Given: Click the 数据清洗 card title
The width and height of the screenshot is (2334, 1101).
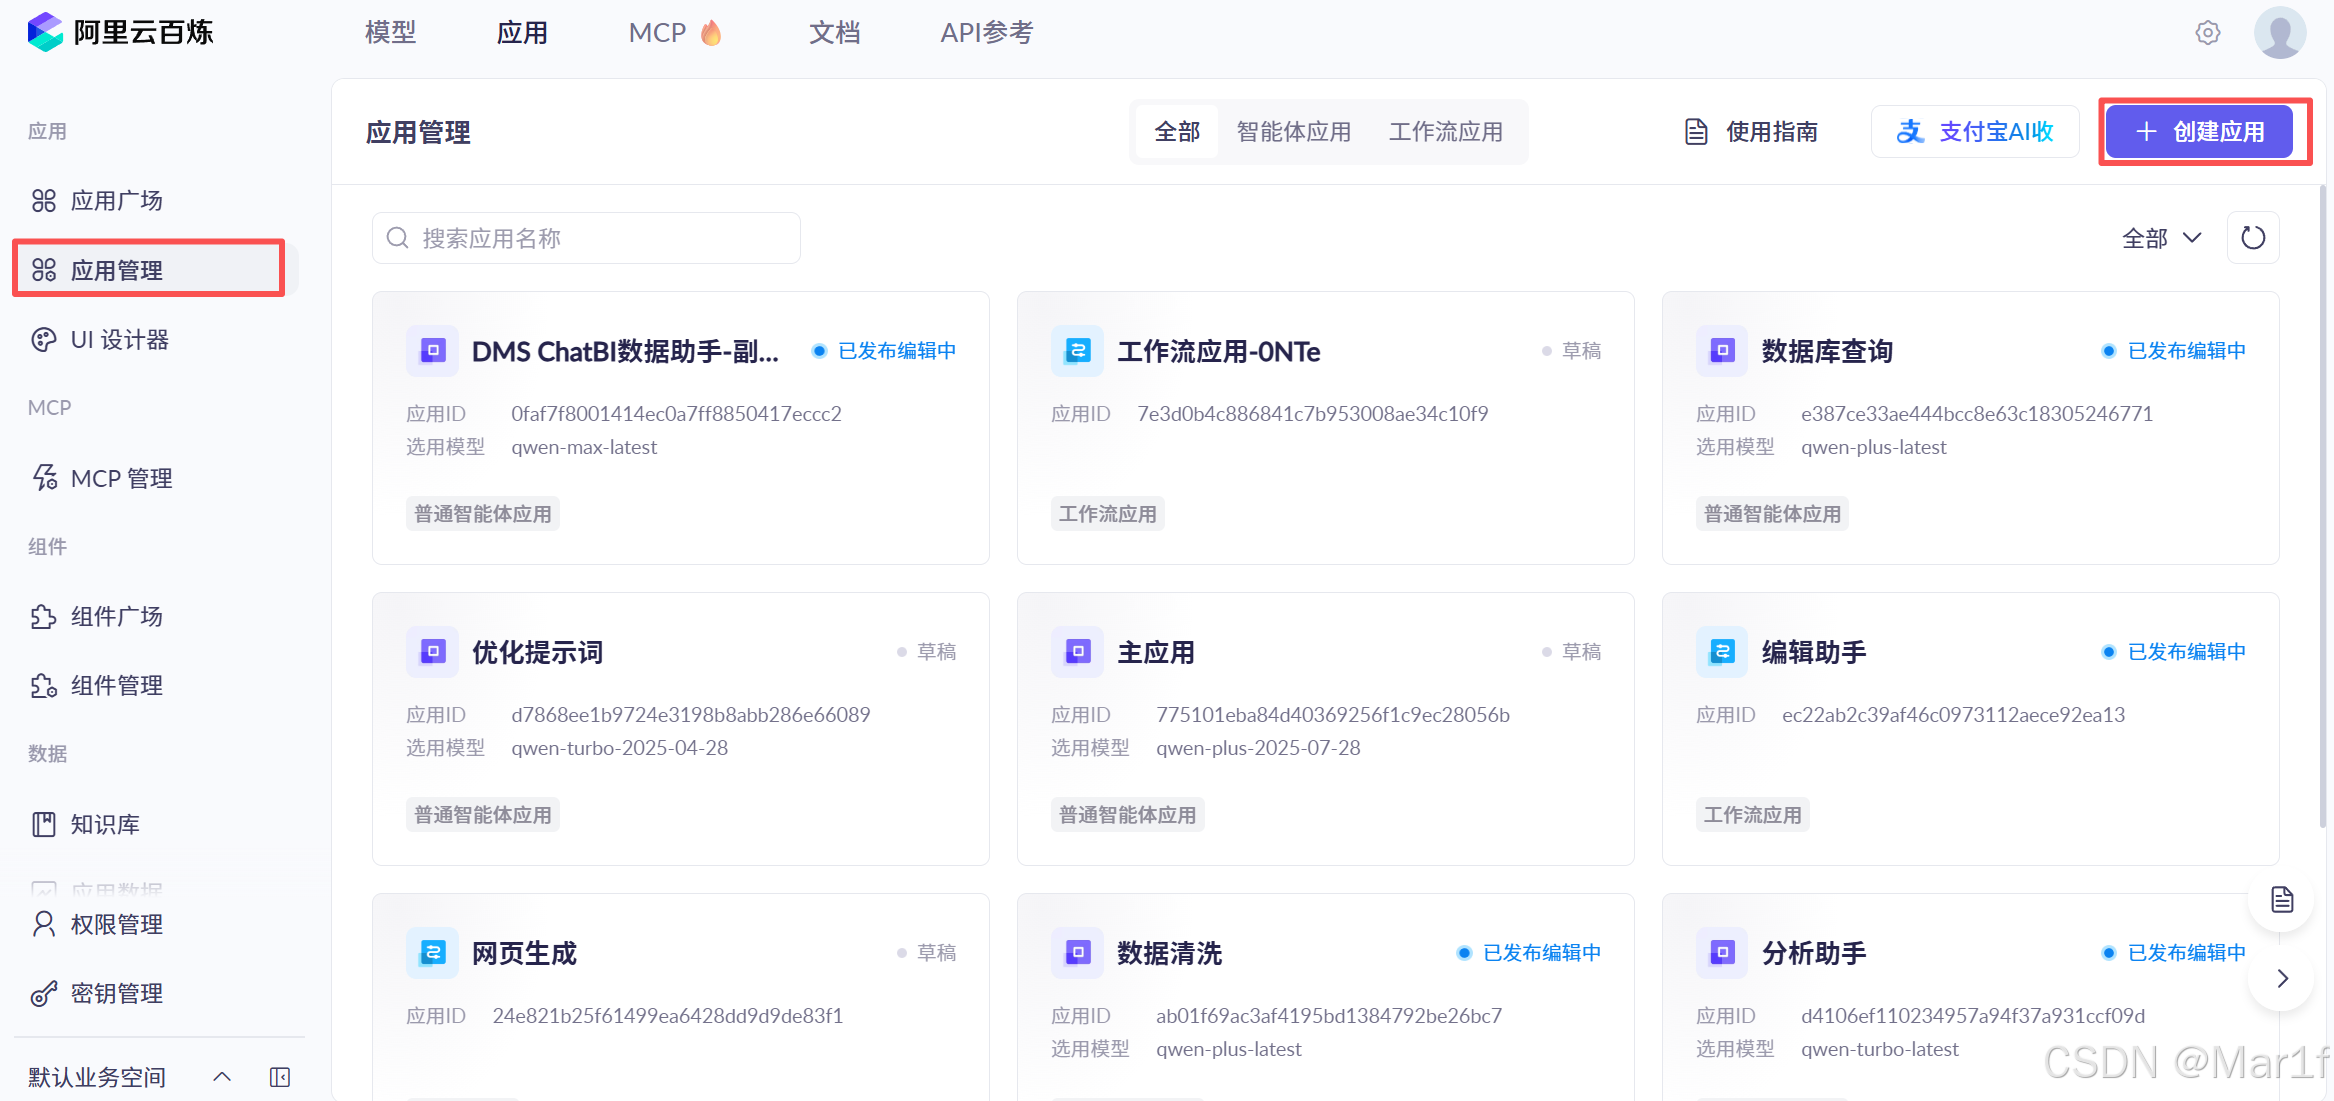Looking at the screenshot, I should 1169,954.
